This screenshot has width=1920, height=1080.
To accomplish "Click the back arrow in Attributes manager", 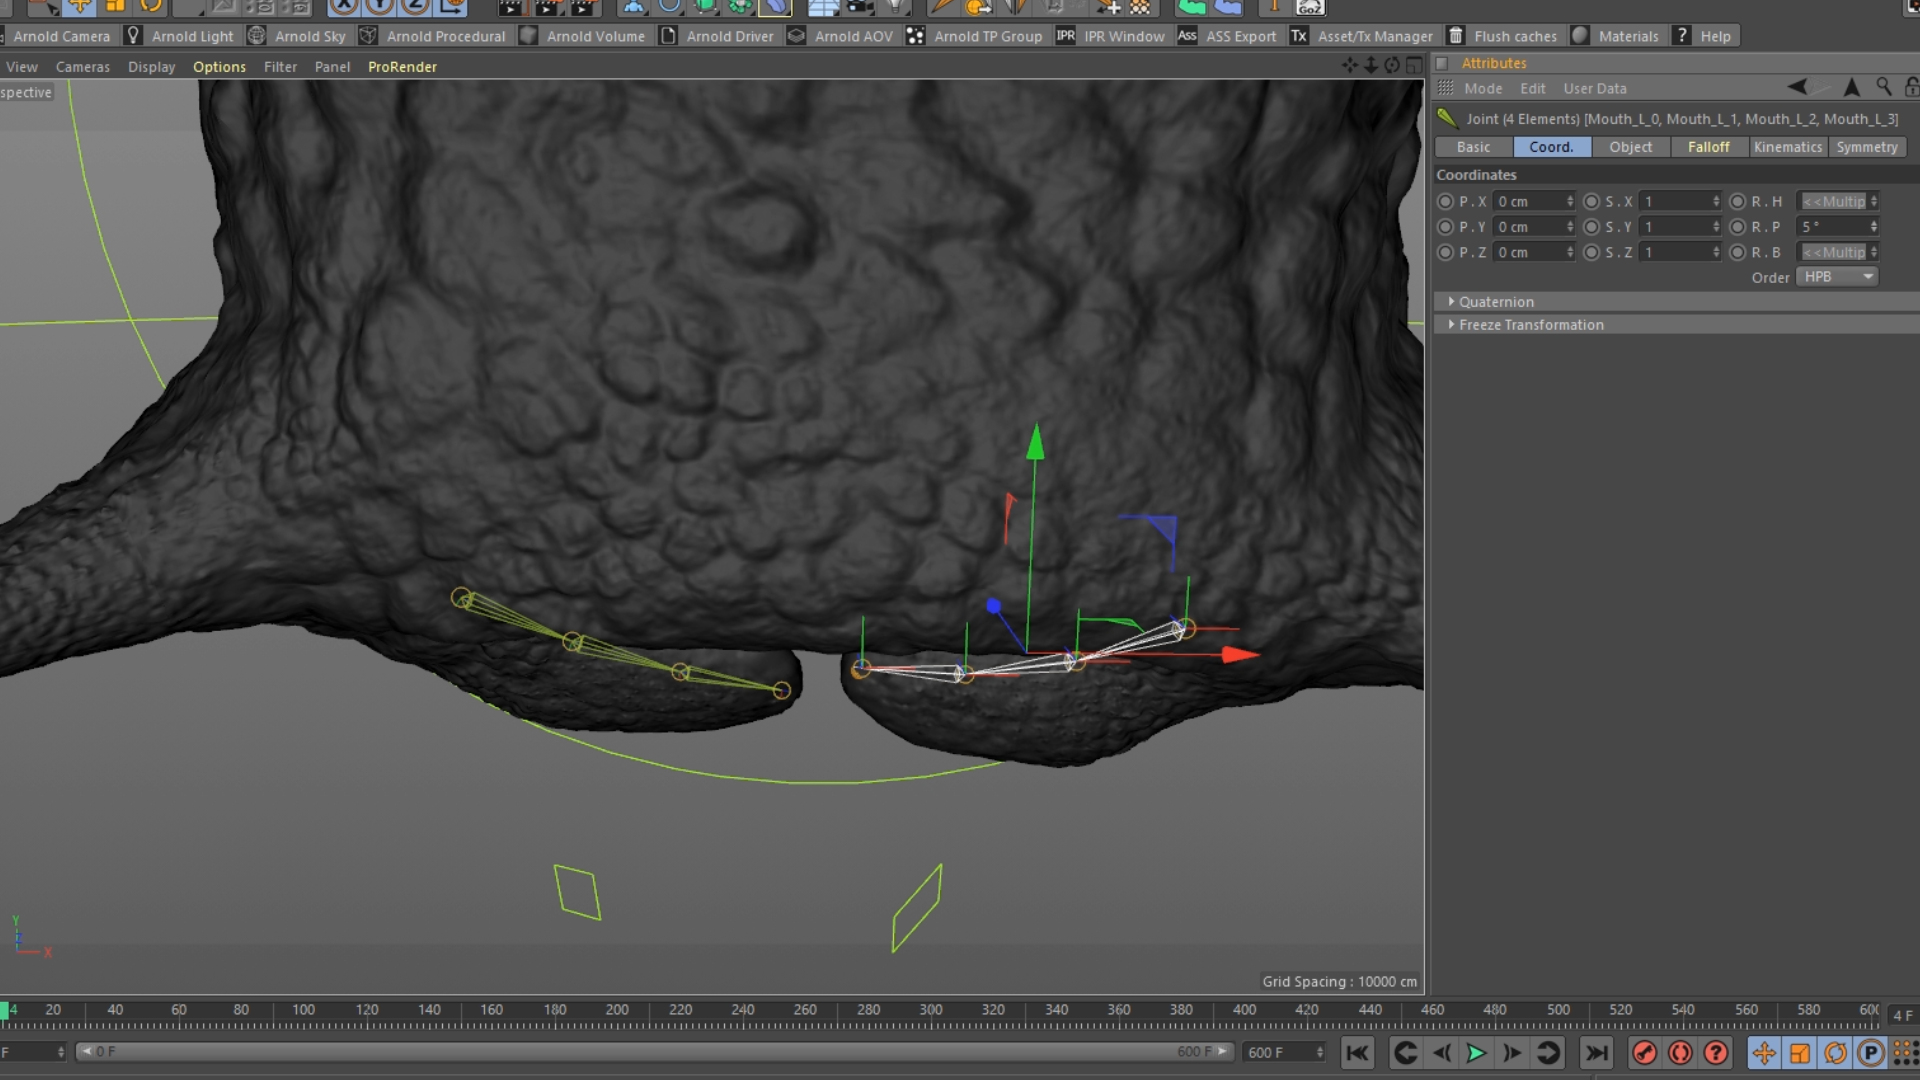I will pos(1797,88).
